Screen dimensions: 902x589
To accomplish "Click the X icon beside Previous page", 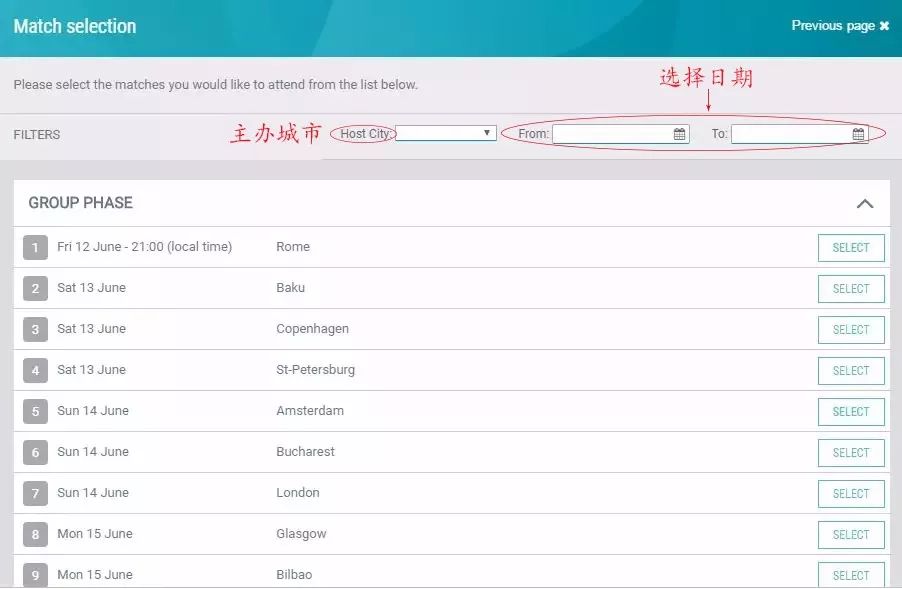I will pyautogui.click(x=884, y=27).
